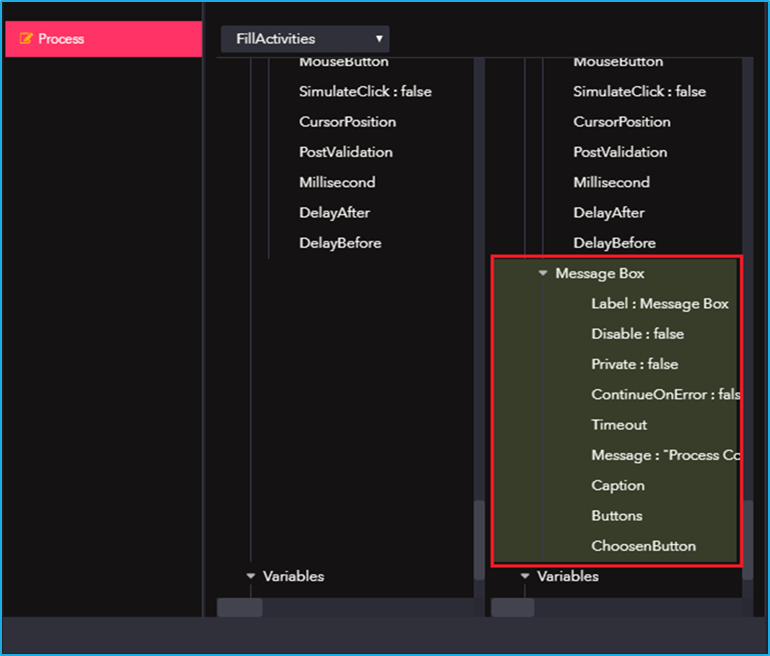Collapse the Message Box node

[543, 273]
